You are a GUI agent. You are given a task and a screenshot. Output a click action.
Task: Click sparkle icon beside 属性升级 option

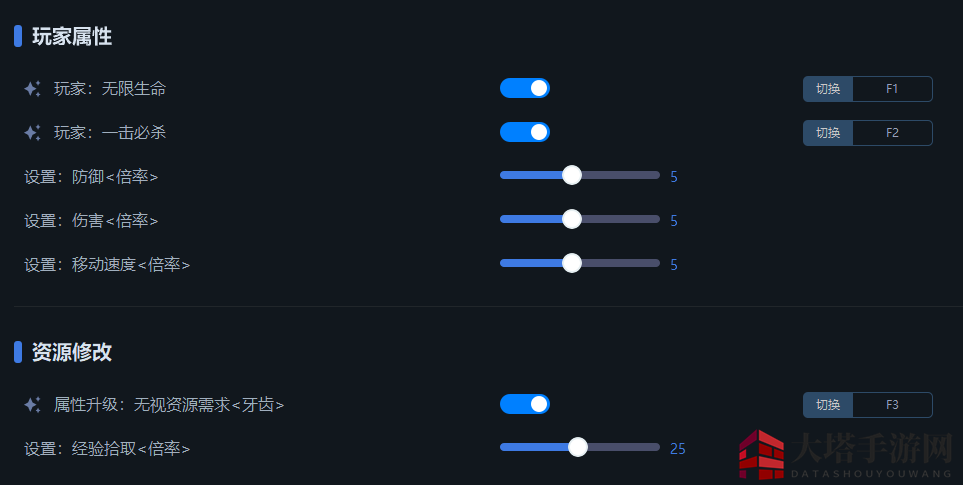[33, 405]
